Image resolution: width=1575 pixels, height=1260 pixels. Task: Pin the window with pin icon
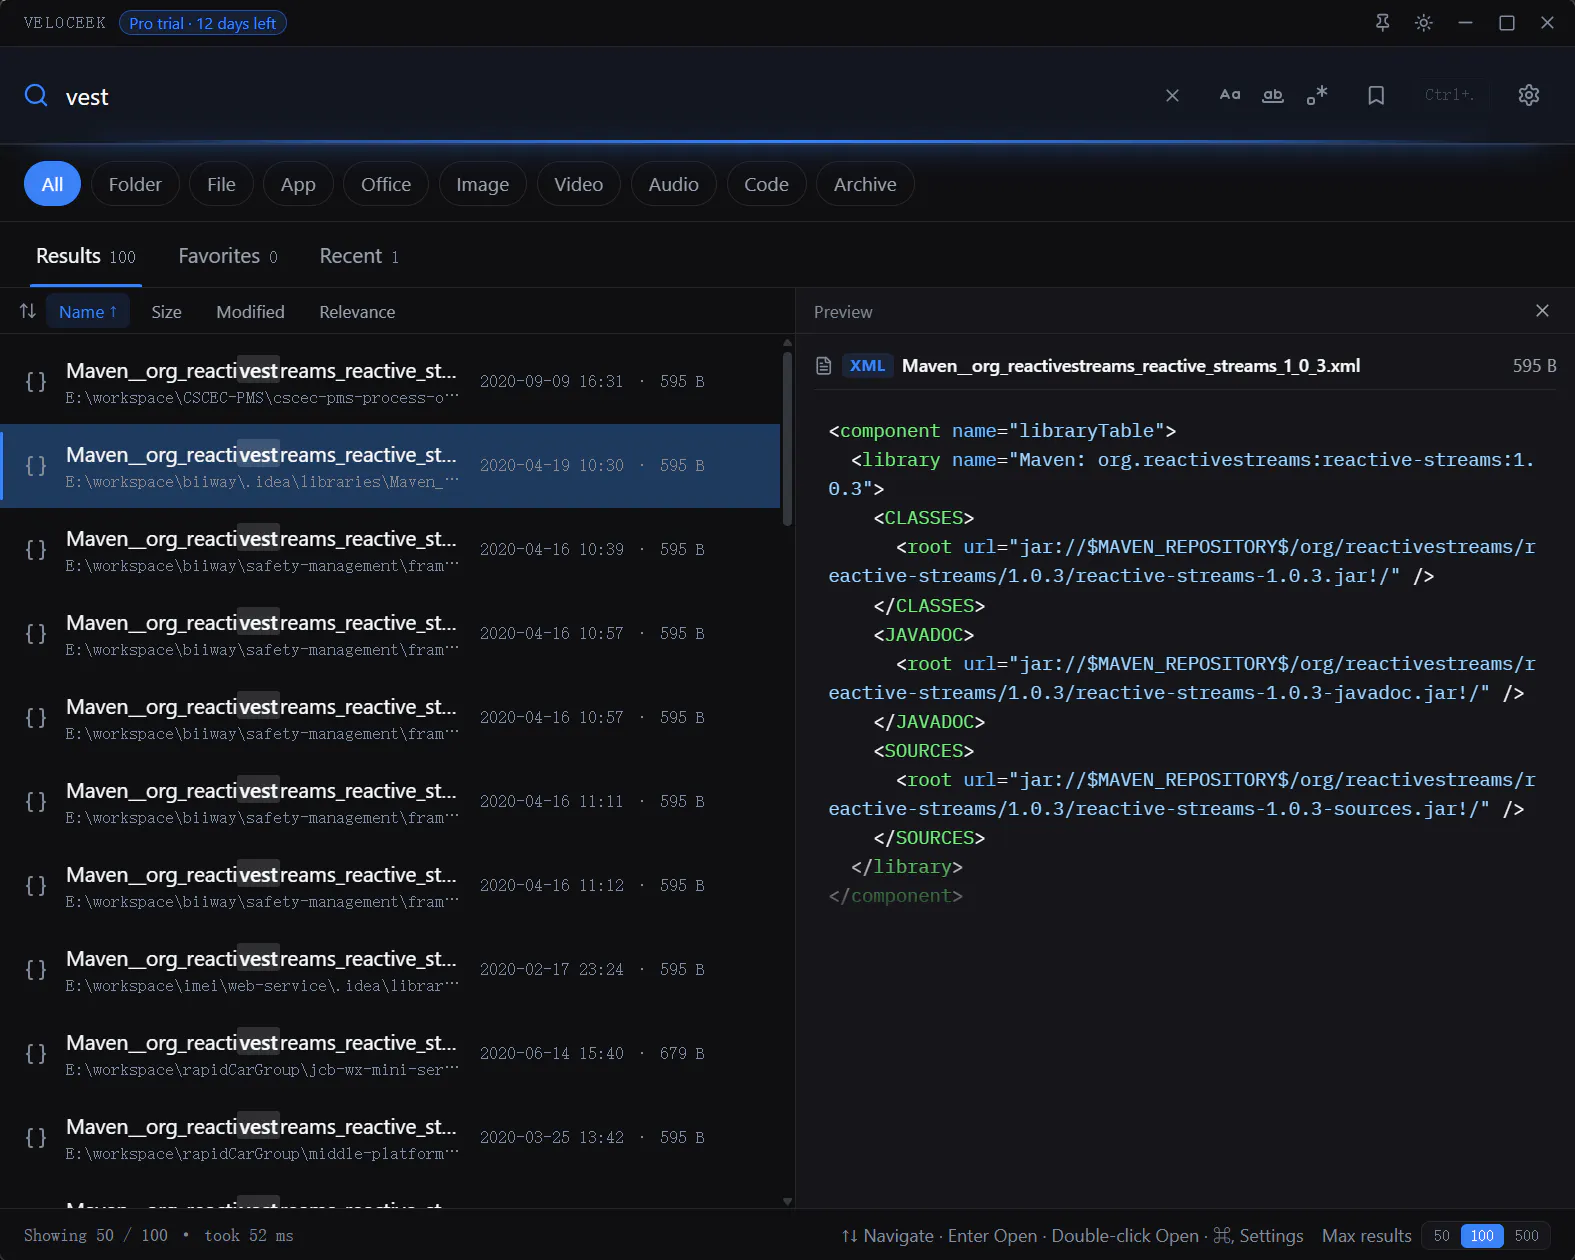(1383, 22)
